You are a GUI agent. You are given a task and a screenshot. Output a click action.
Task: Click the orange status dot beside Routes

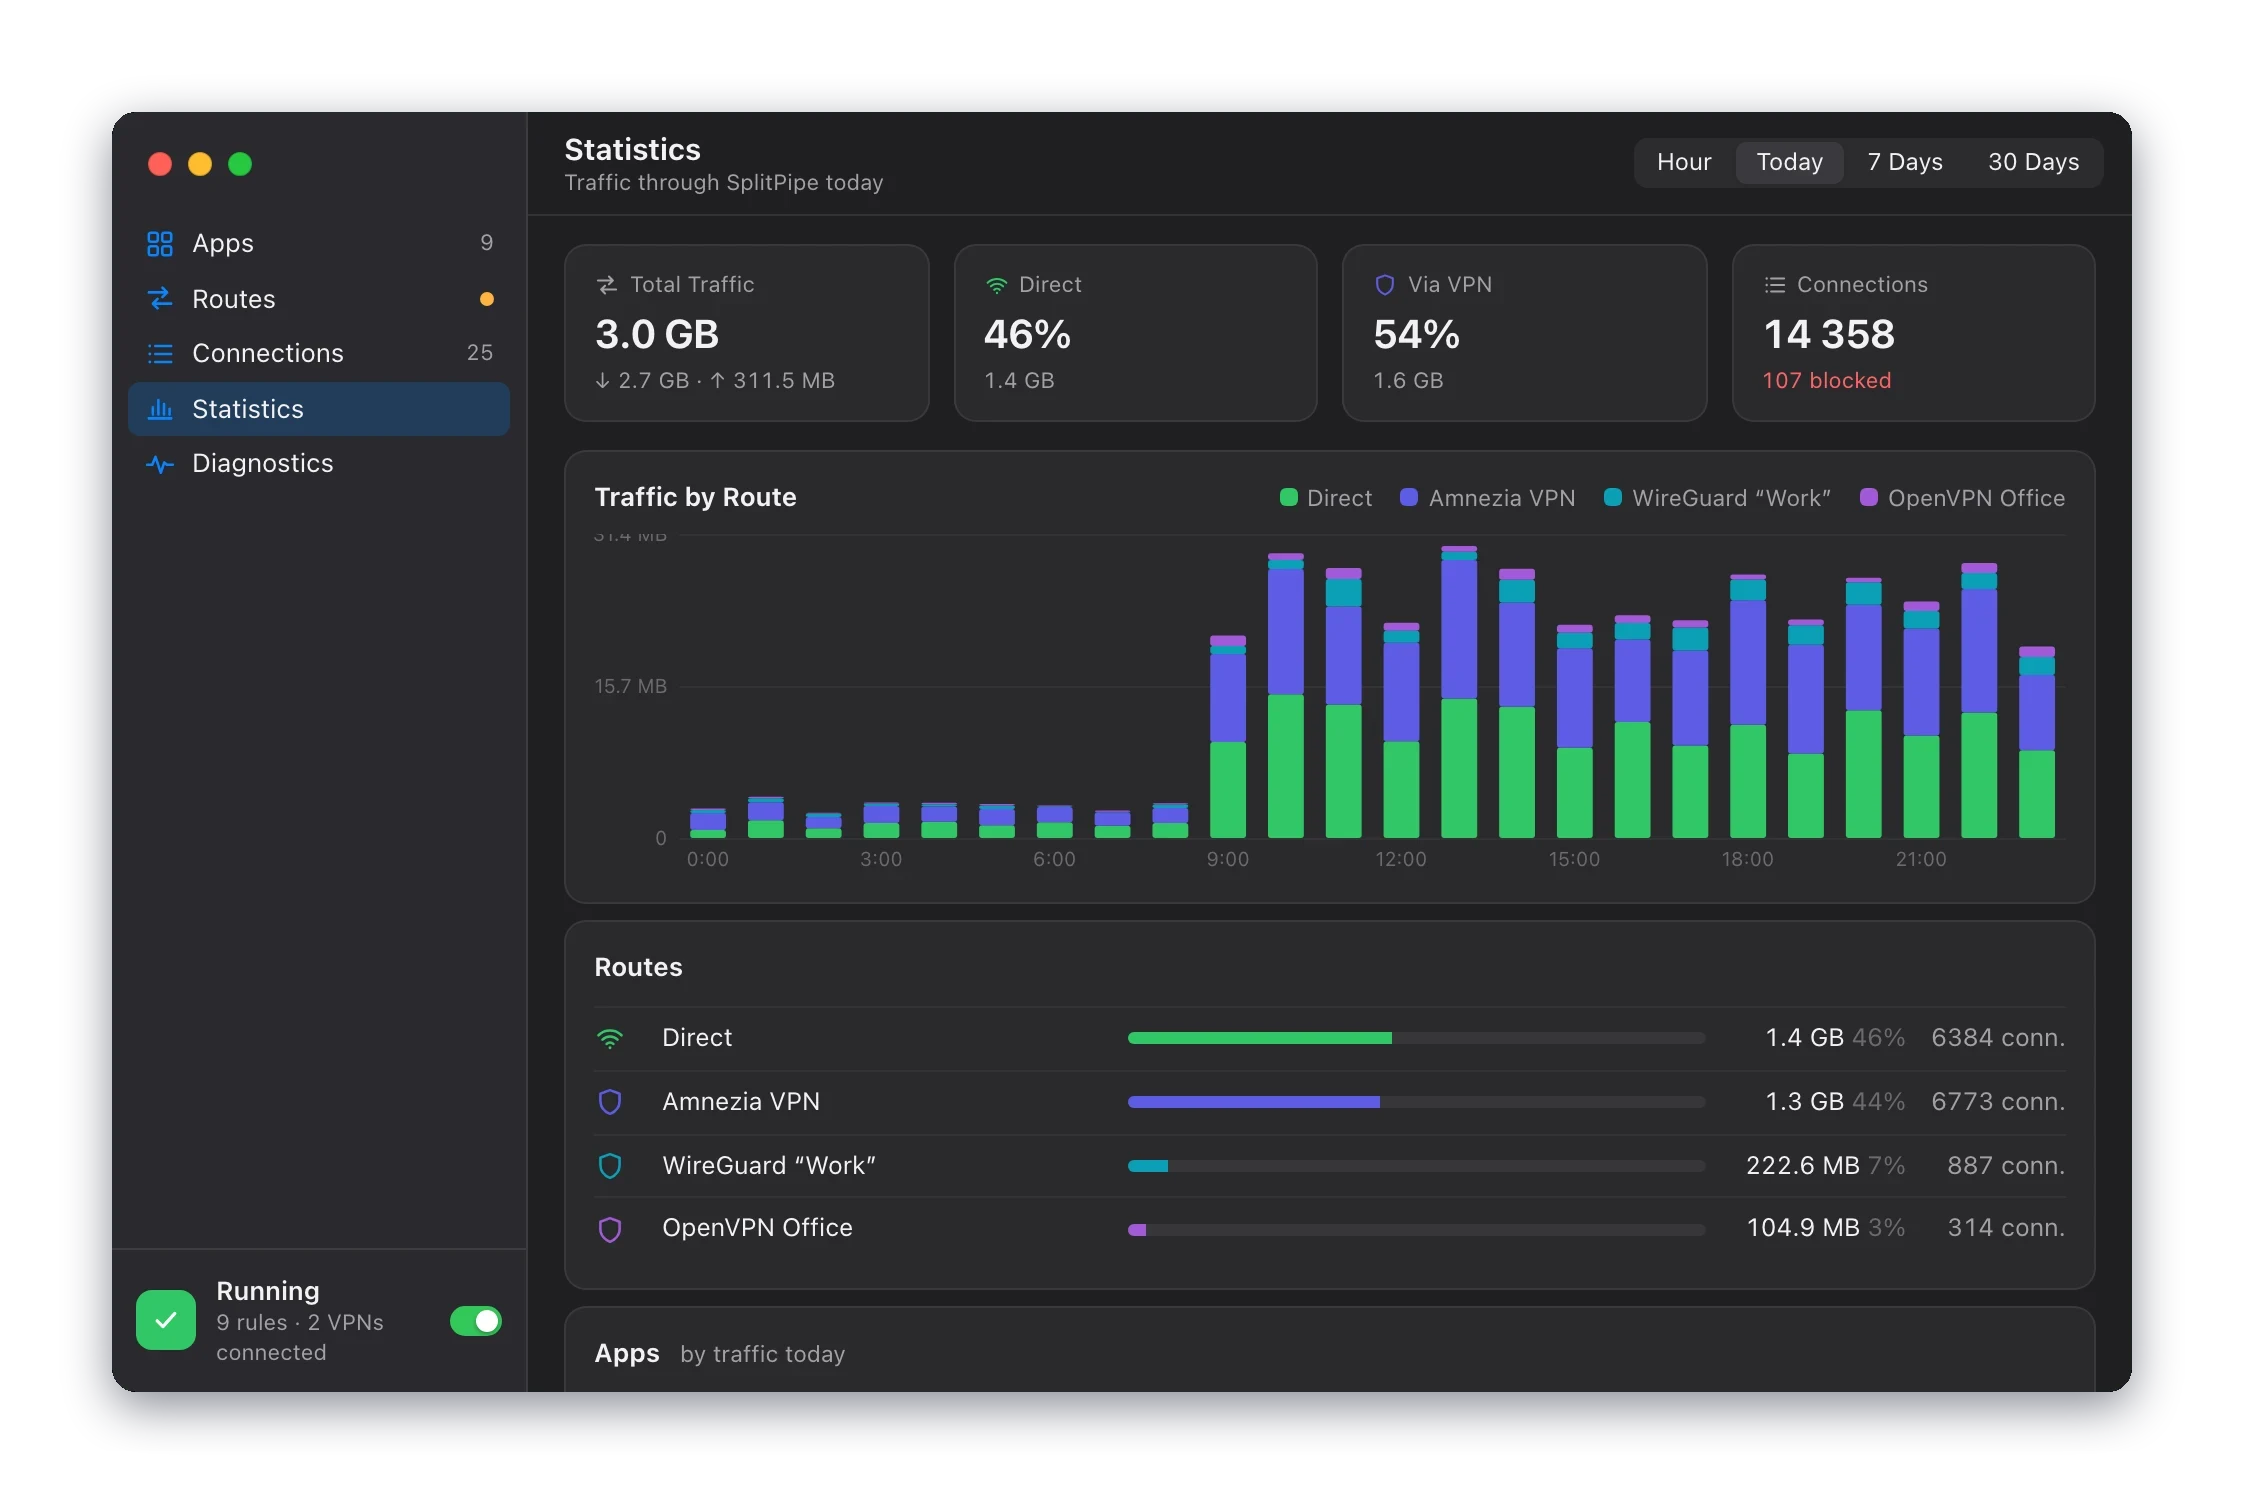click(487, 299)
